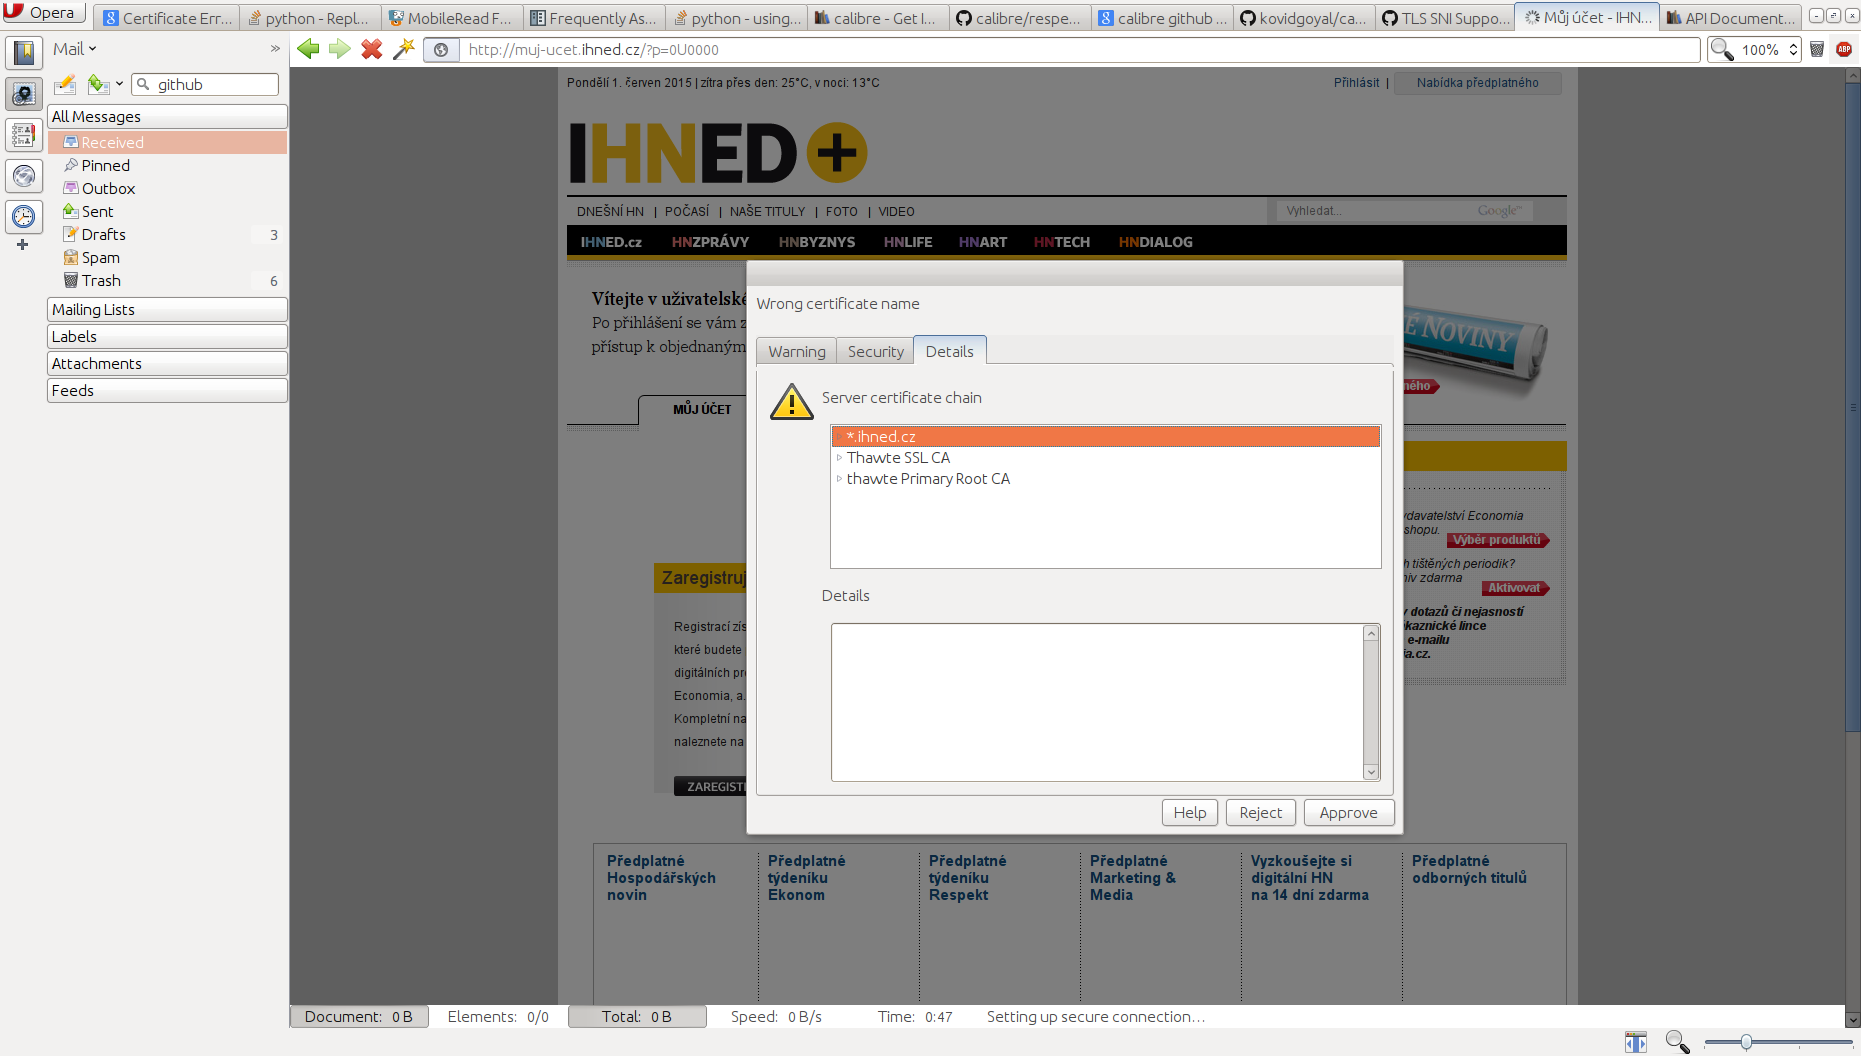This screenshot has width=1861, height=1056.
Task: Open HNZPRÁVY navigation link
Action: click(x=710, y=242)
